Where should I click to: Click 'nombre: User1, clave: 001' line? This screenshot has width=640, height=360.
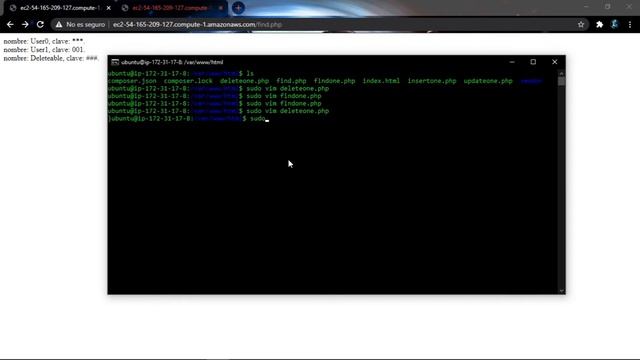click(x=44, y=50)
